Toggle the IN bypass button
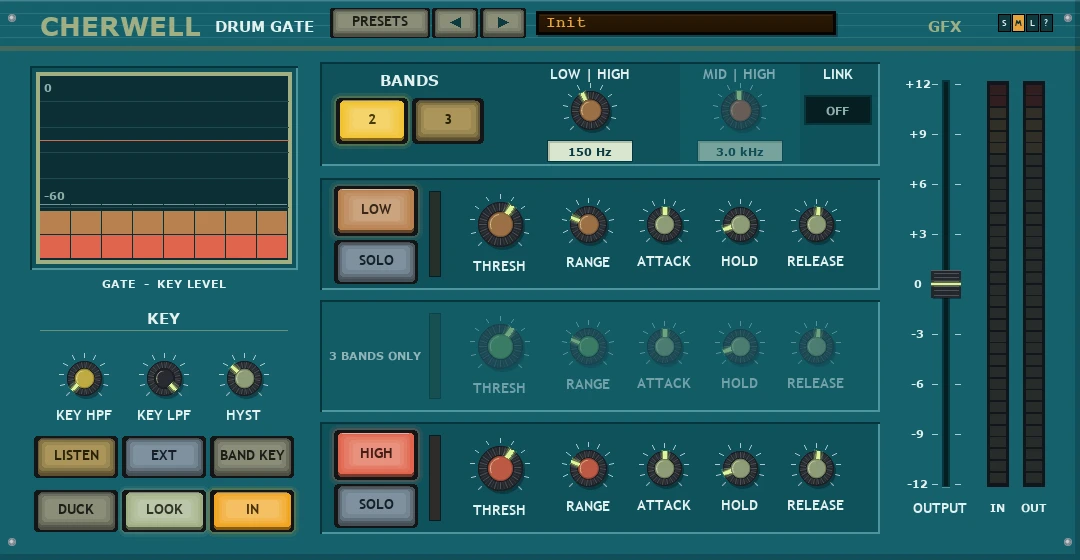This screenshot has width=1080, height=560. 252,510
